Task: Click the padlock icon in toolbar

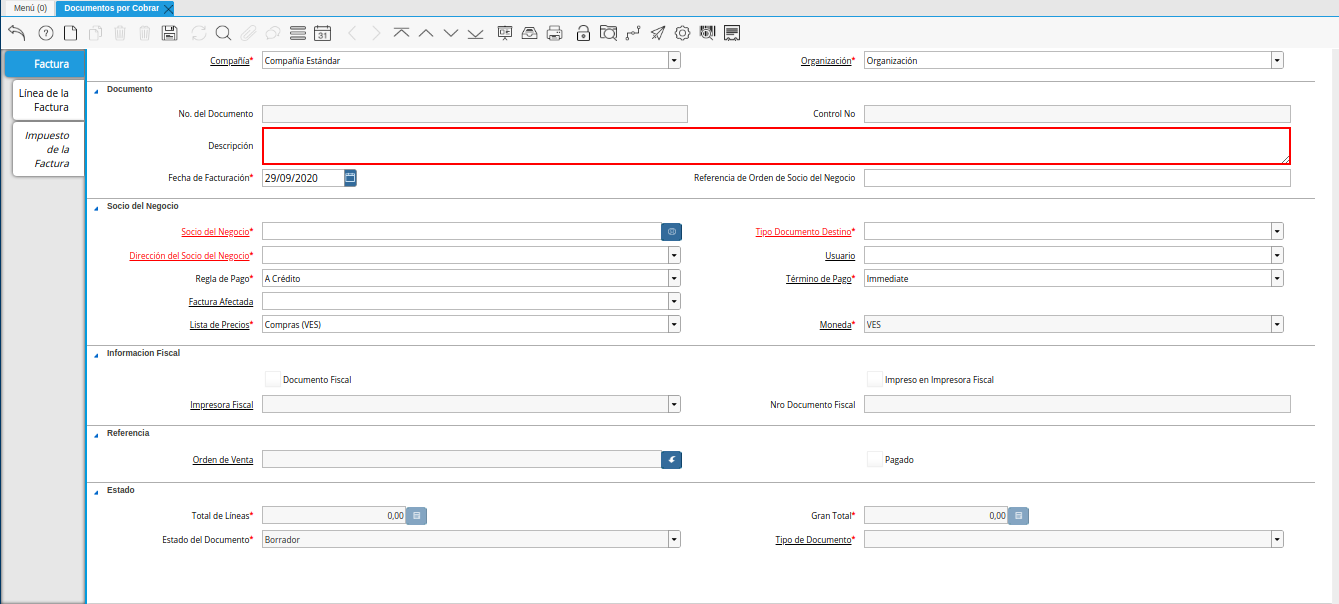Action: coord(583,33)
